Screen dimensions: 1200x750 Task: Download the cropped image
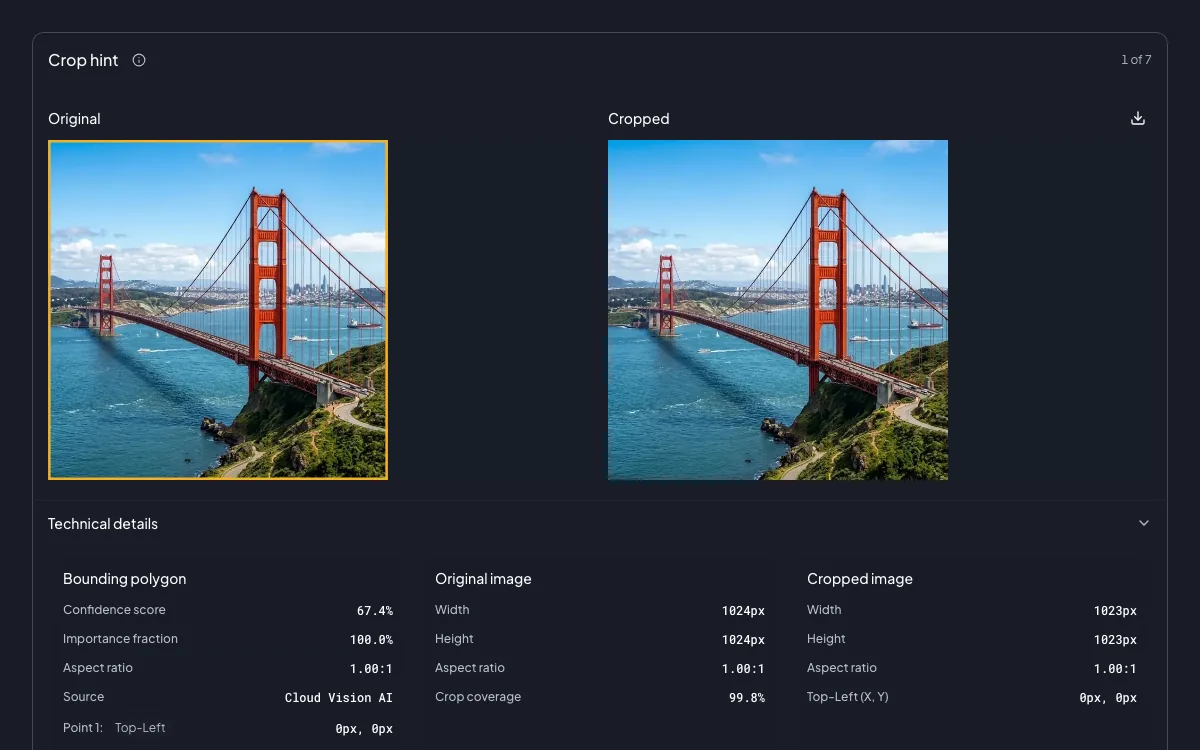pos(1137,118)
